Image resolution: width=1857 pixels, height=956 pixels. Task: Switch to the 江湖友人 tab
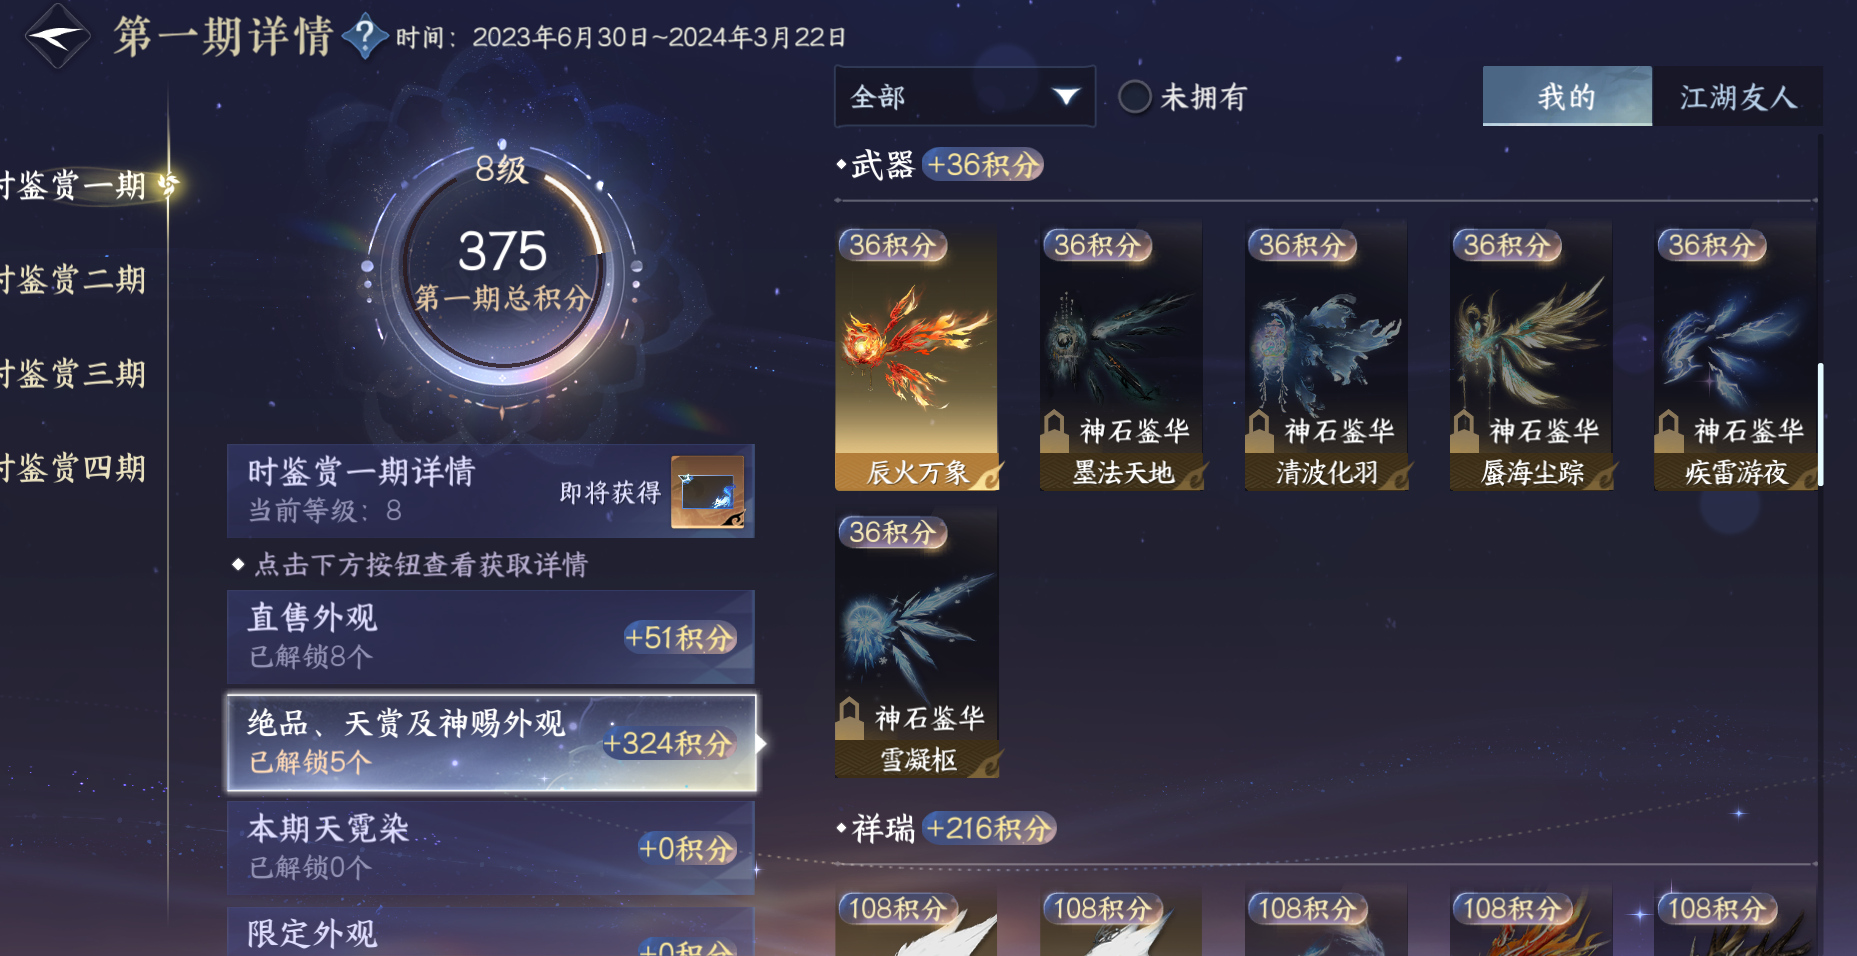point(1737,97)
